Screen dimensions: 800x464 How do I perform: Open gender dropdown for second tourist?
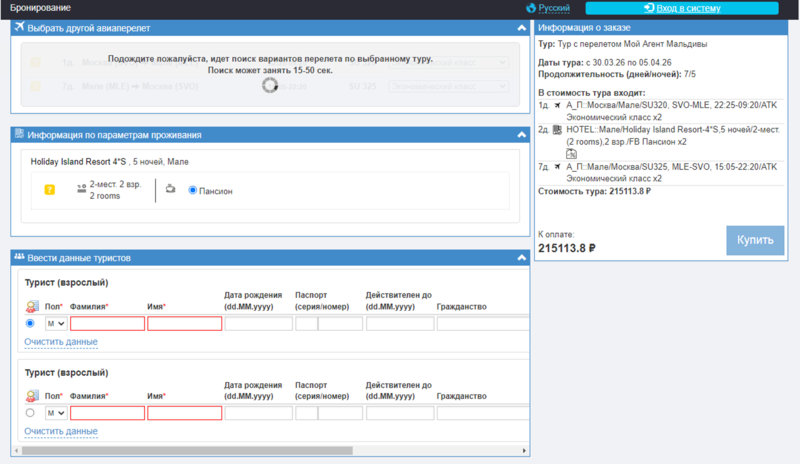point(56,413)
